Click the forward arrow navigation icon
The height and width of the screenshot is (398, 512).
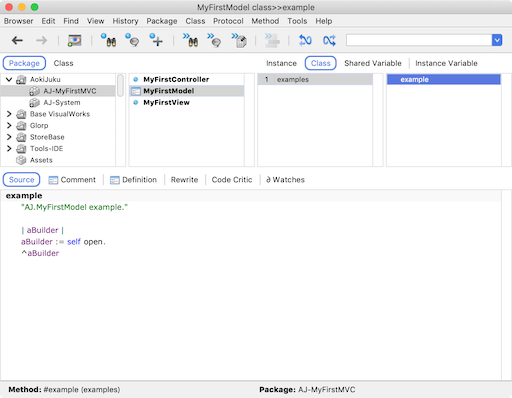[x=42, y=41]
